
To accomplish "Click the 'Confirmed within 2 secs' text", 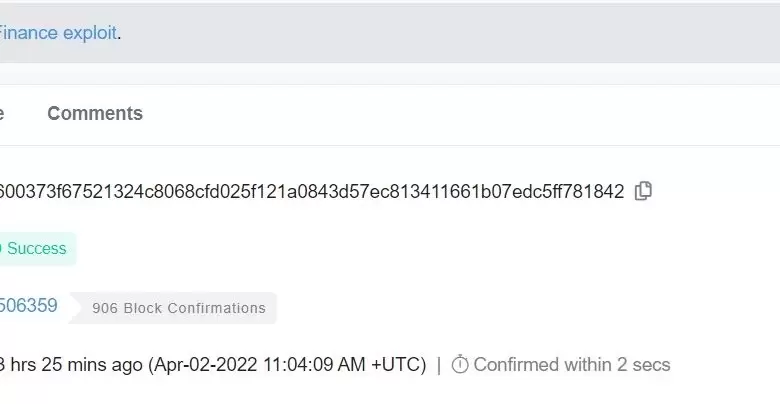I will (x=572, y=365).
